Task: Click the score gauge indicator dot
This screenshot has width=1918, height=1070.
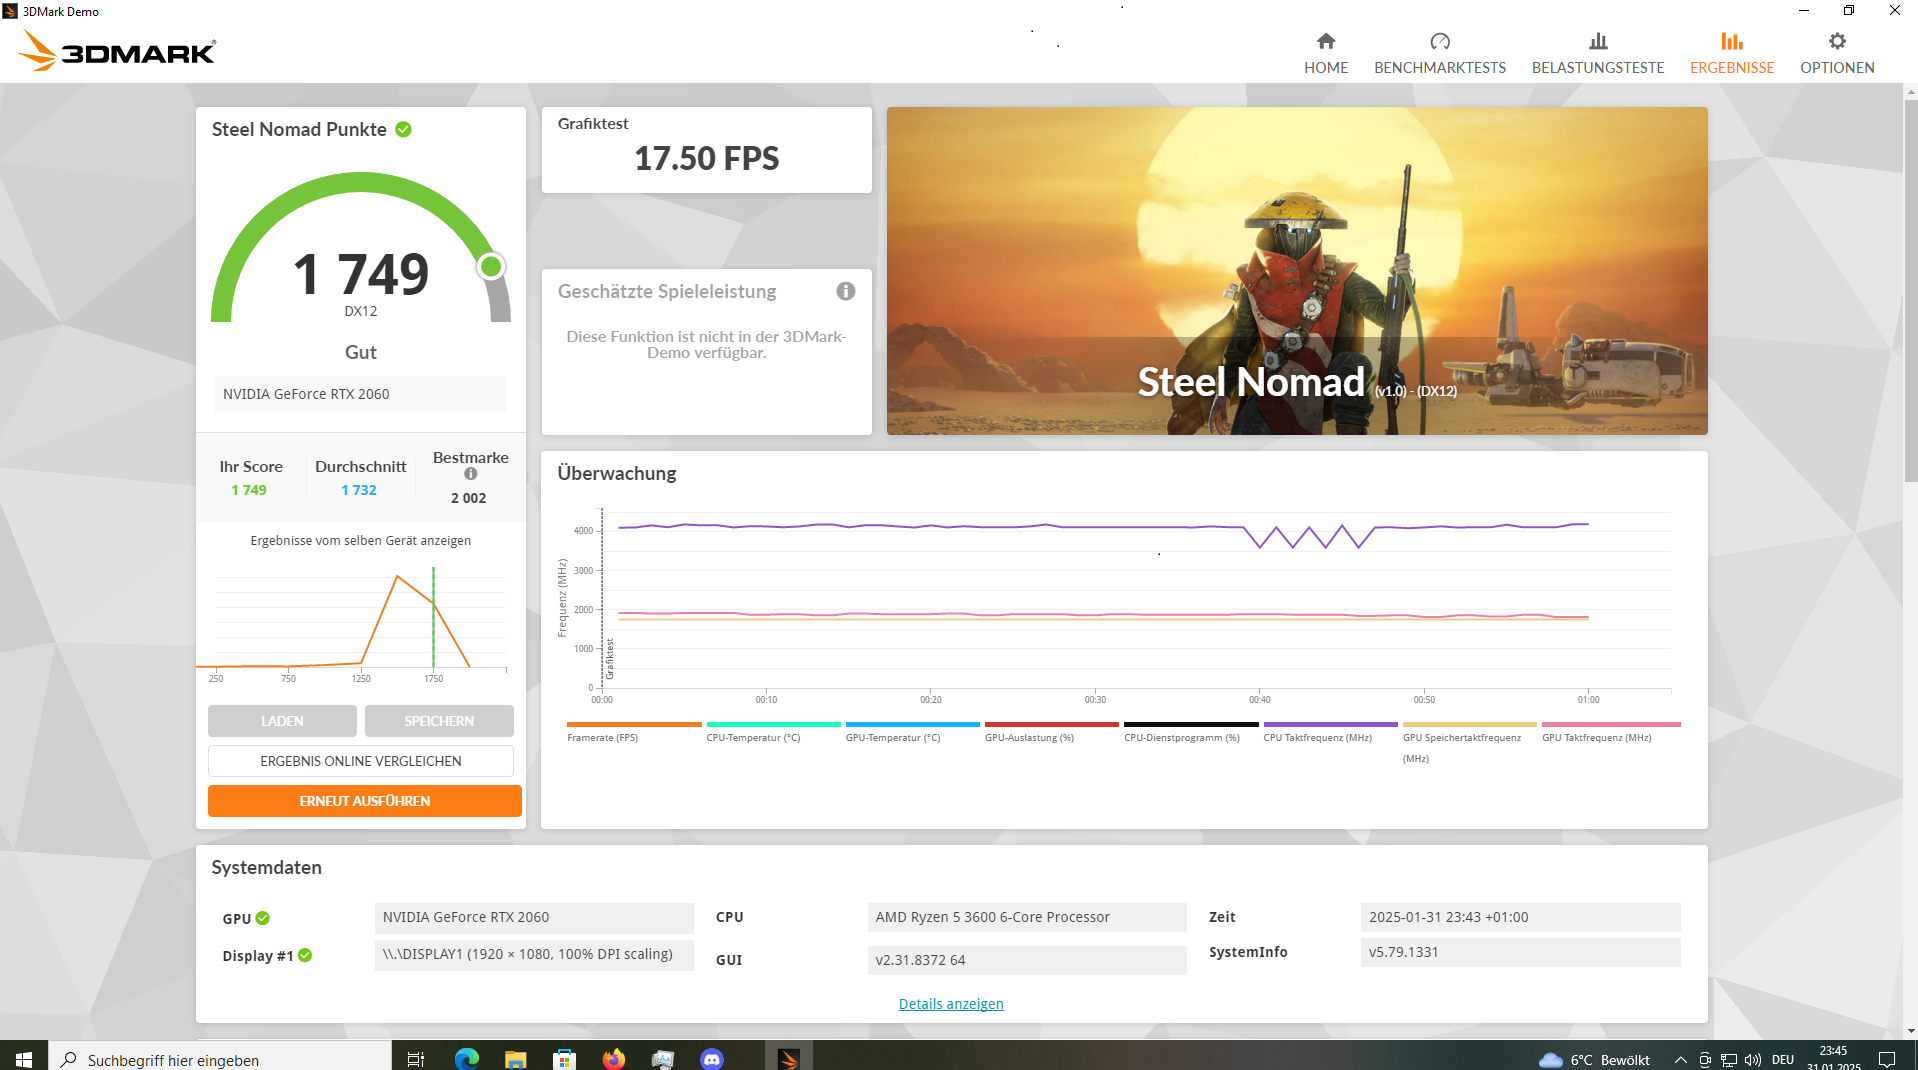Action: point(491,267)
